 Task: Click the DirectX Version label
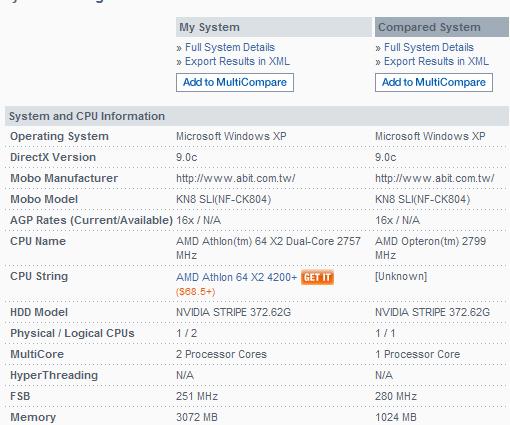coord(53,157)
